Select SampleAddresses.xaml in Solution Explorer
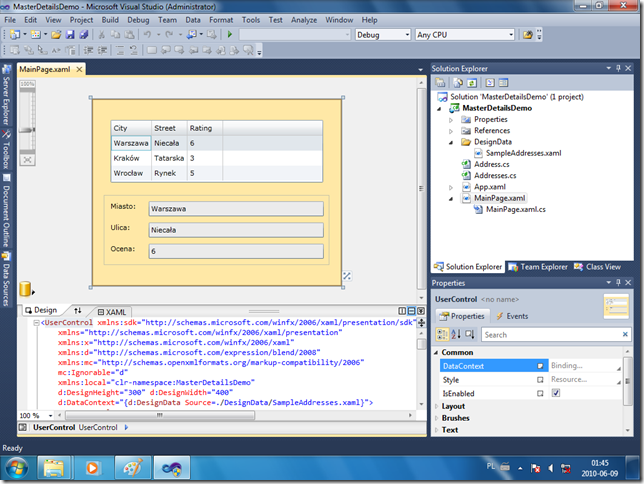The height and width of the screenshot is (484, 644). click(523, 153)
